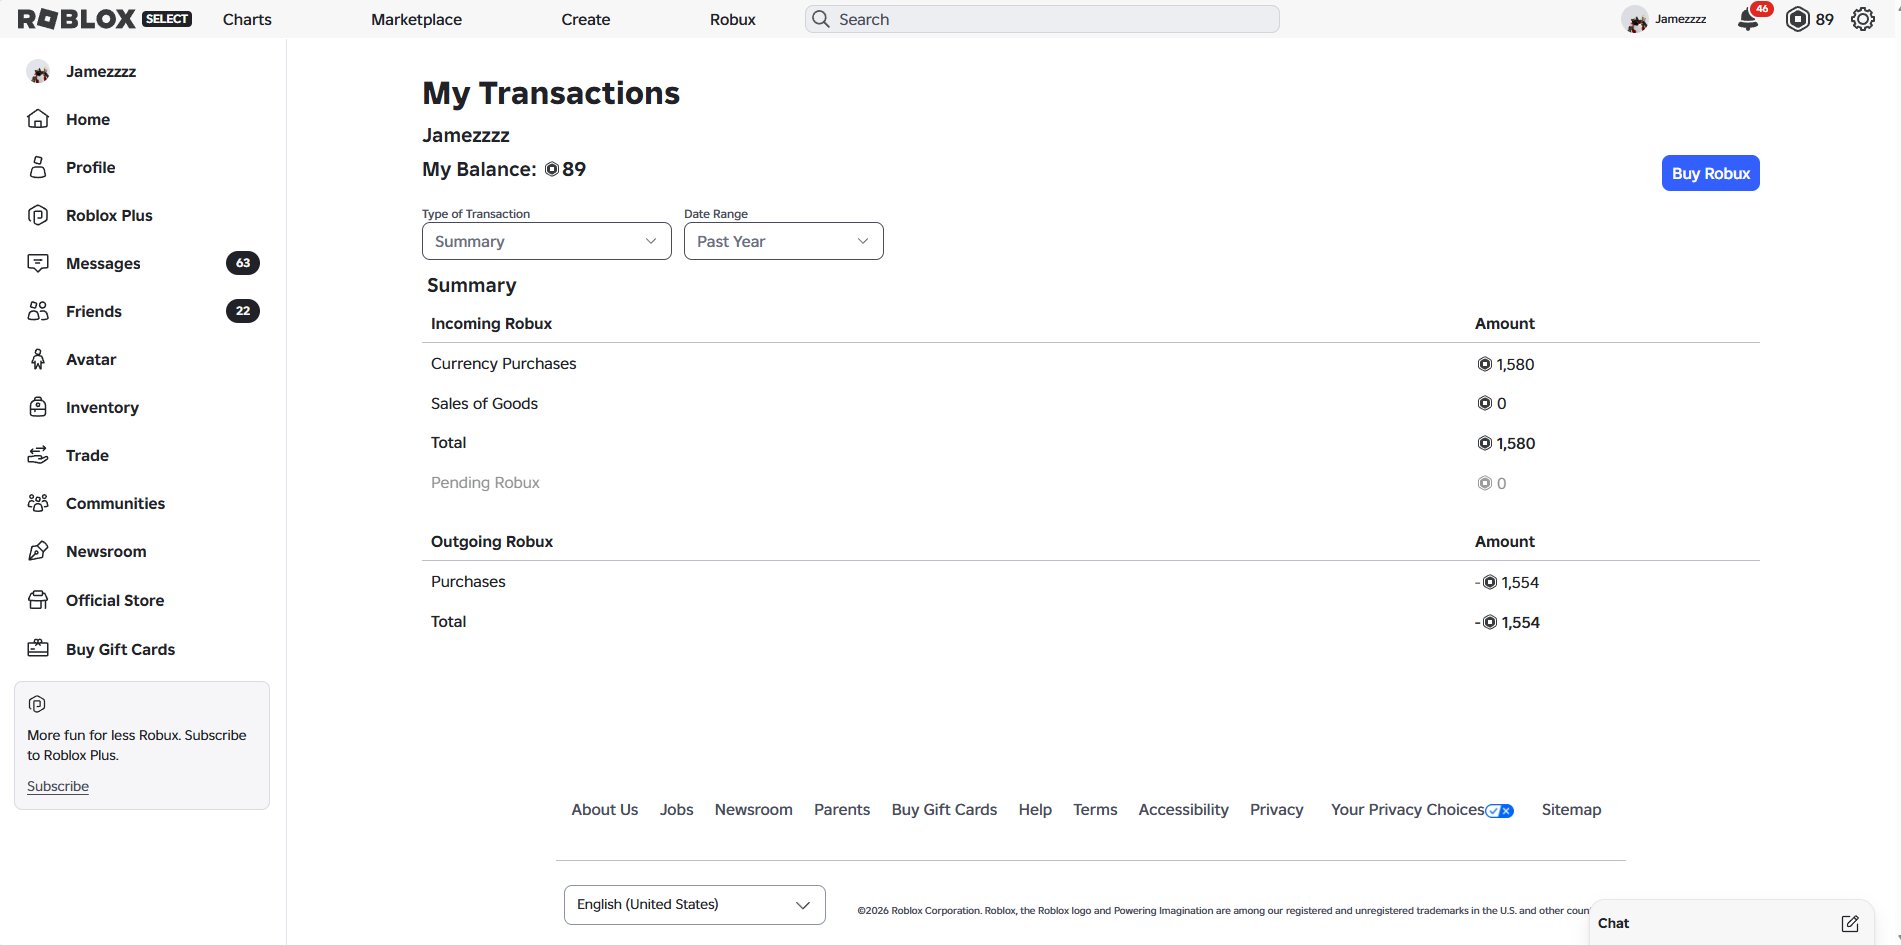Viewport: 1901px width, 945px height.
Task: Click the Newsroom icon in sidebar
Action: click(38, 551)
